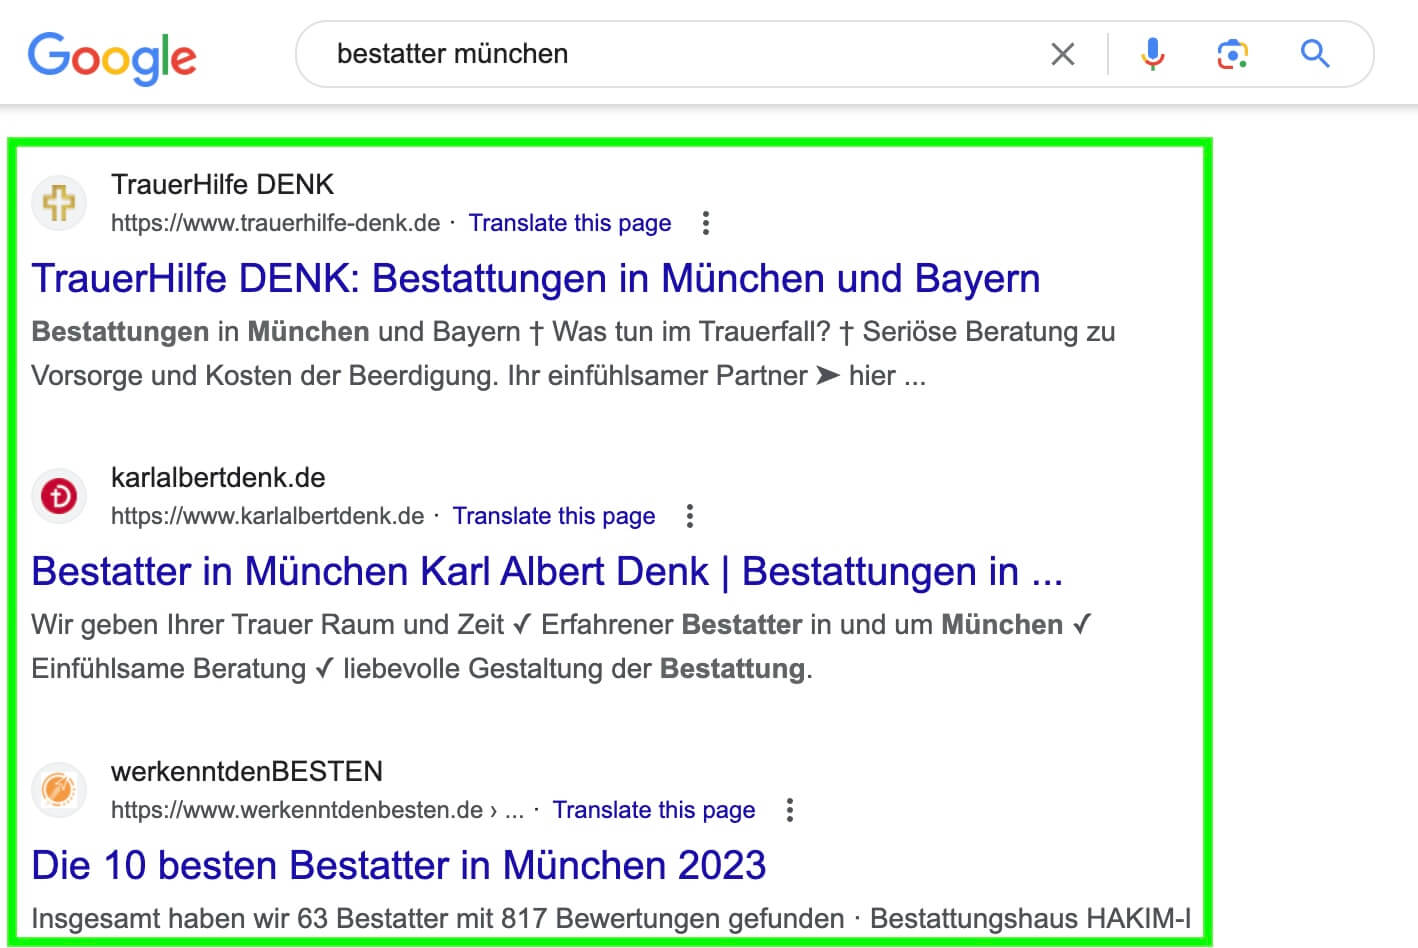Open three-dot menu for werkenntdenBESTEN result
This screenshot has height=948, width=1418.
(790, 810)
